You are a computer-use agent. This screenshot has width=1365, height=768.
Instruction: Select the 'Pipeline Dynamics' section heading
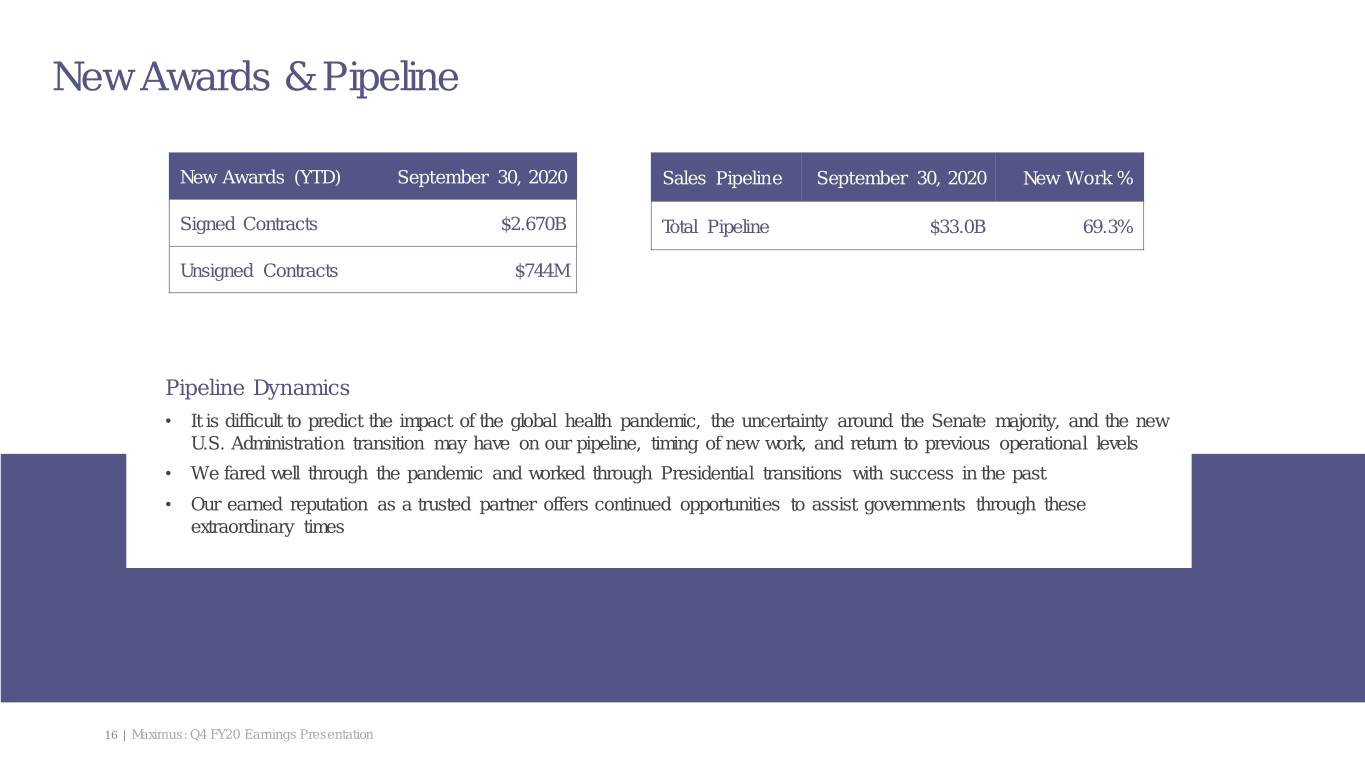click(x=257, y=388)
